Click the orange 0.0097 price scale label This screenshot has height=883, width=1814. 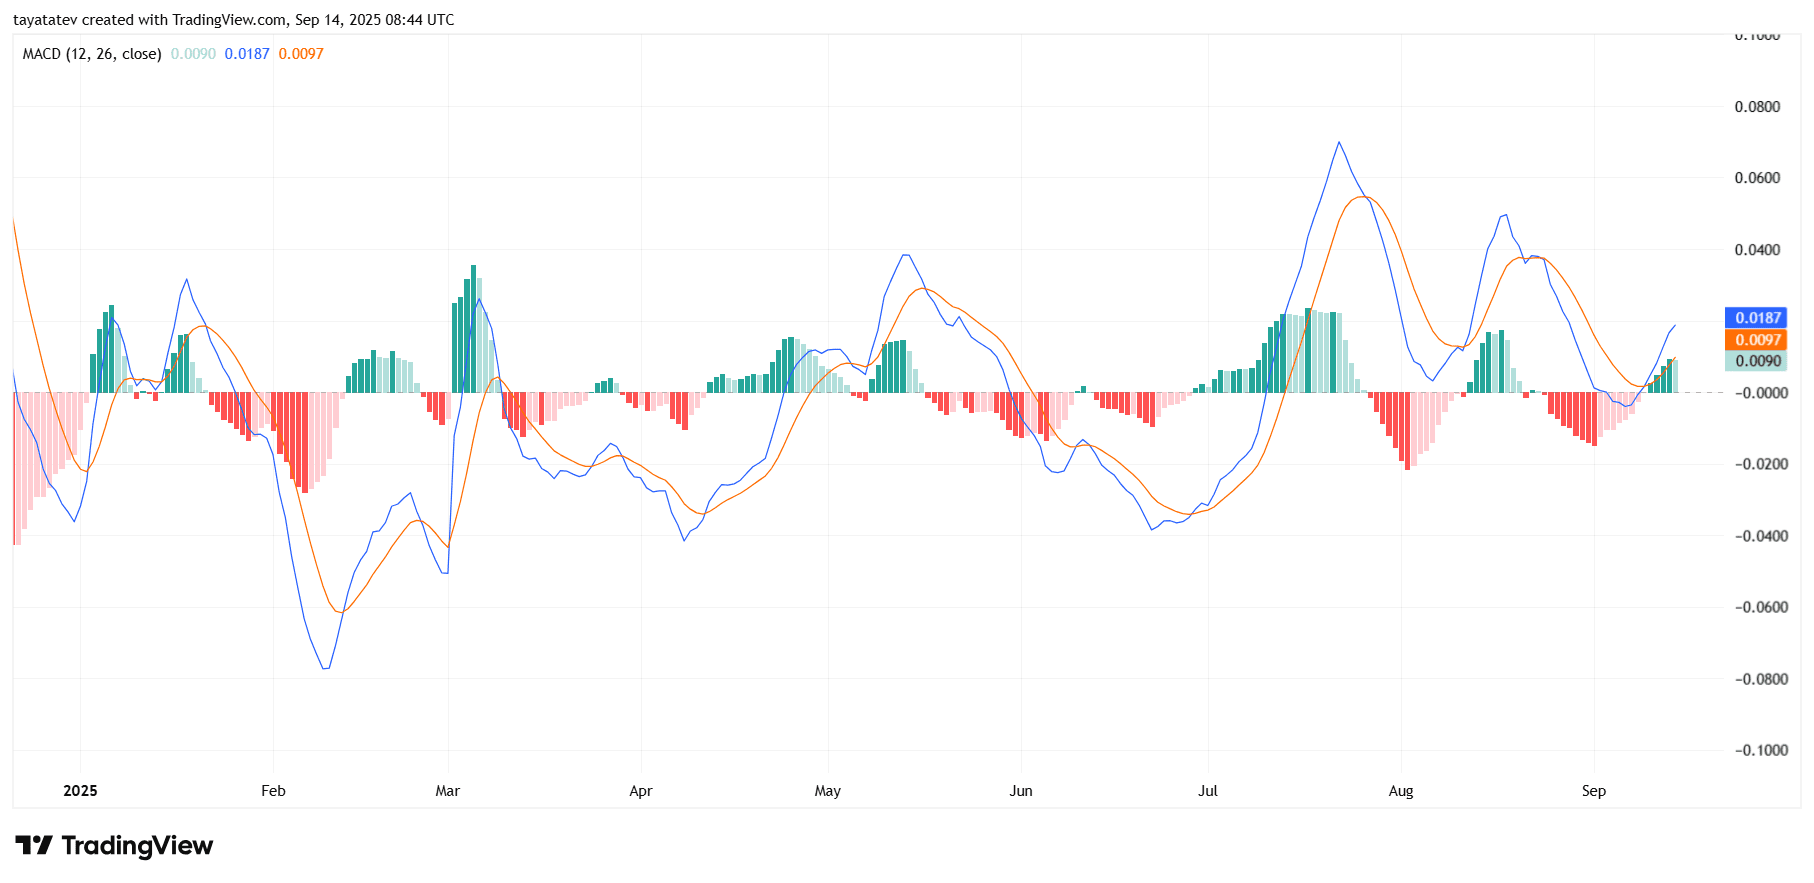click(x=1756, y=340)
